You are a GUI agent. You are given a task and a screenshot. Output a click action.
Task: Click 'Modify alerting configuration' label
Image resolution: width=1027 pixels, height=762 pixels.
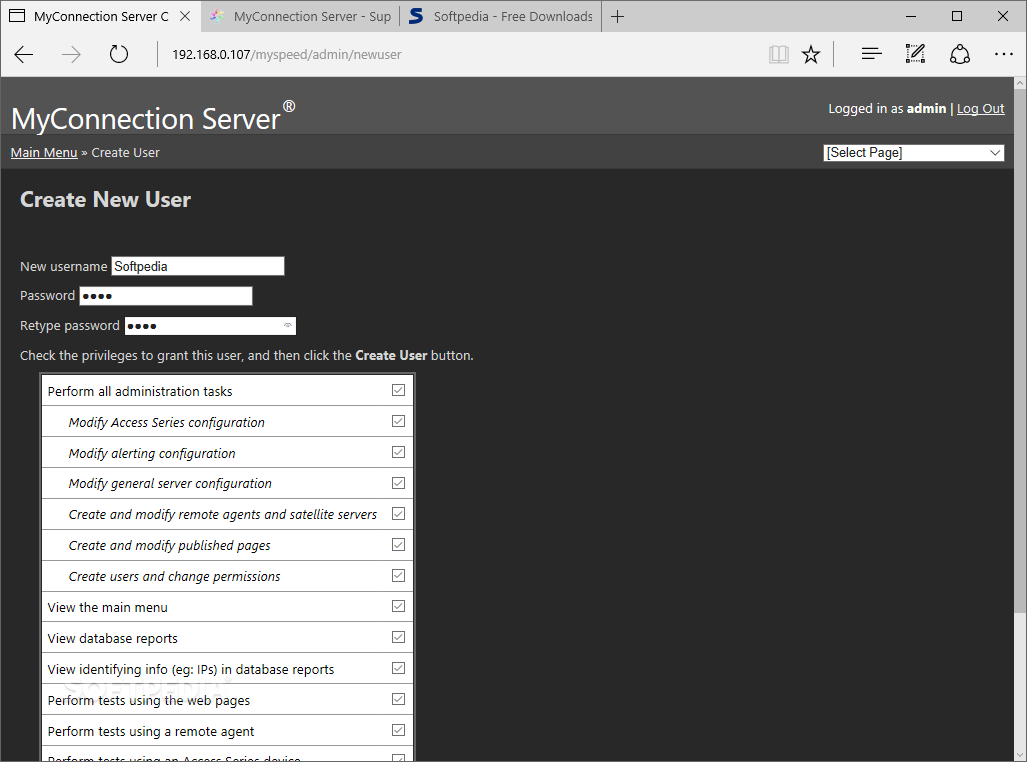(x=152, y=453)
